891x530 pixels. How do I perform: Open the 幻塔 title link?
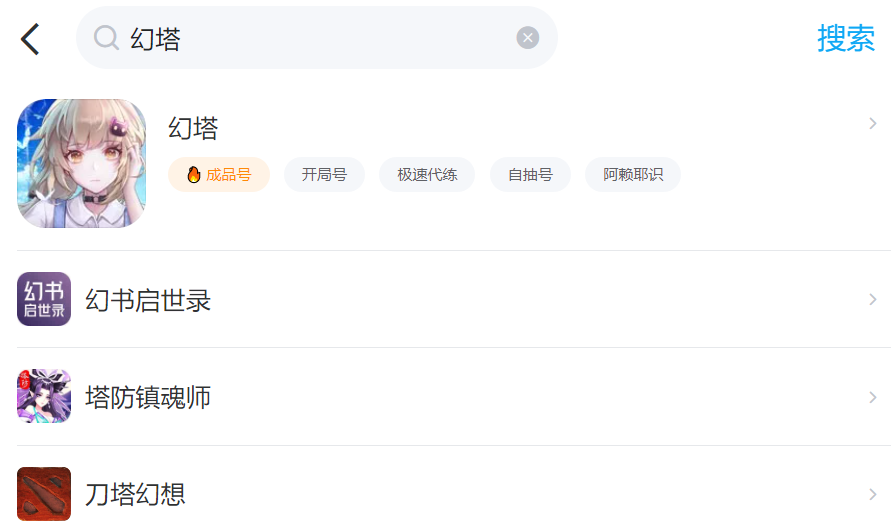(x=193, y=128)
